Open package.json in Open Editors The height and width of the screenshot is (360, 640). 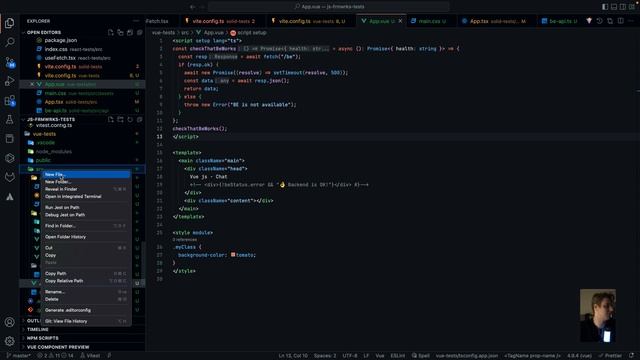point(60,40)
